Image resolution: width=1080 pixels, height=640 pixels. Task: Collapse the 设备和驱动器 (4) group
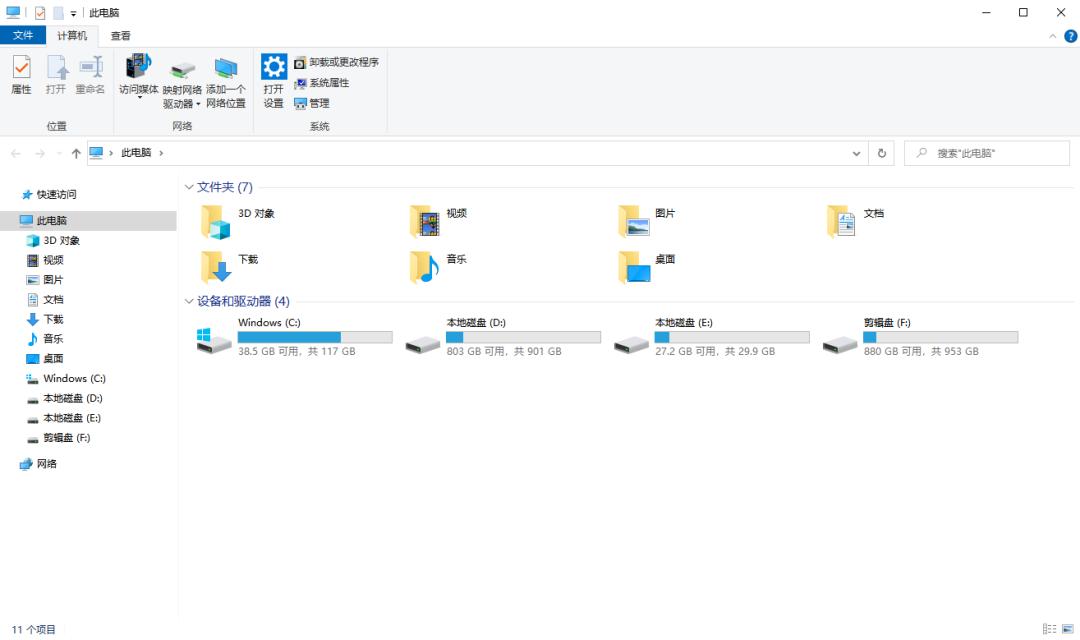pyautogui.click(x=189, y=301)
